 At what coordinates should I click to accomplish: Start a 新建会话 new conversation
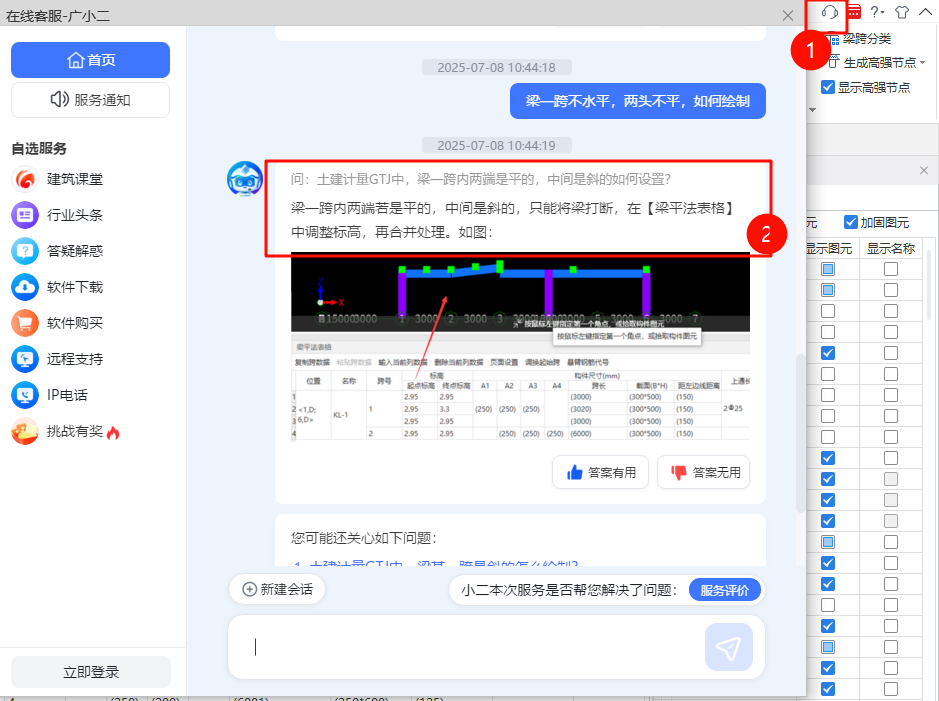pos(277,589)
